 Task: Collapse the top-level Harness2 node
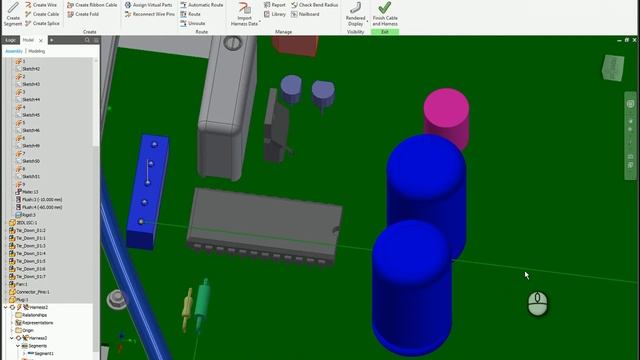pos(6,307)
